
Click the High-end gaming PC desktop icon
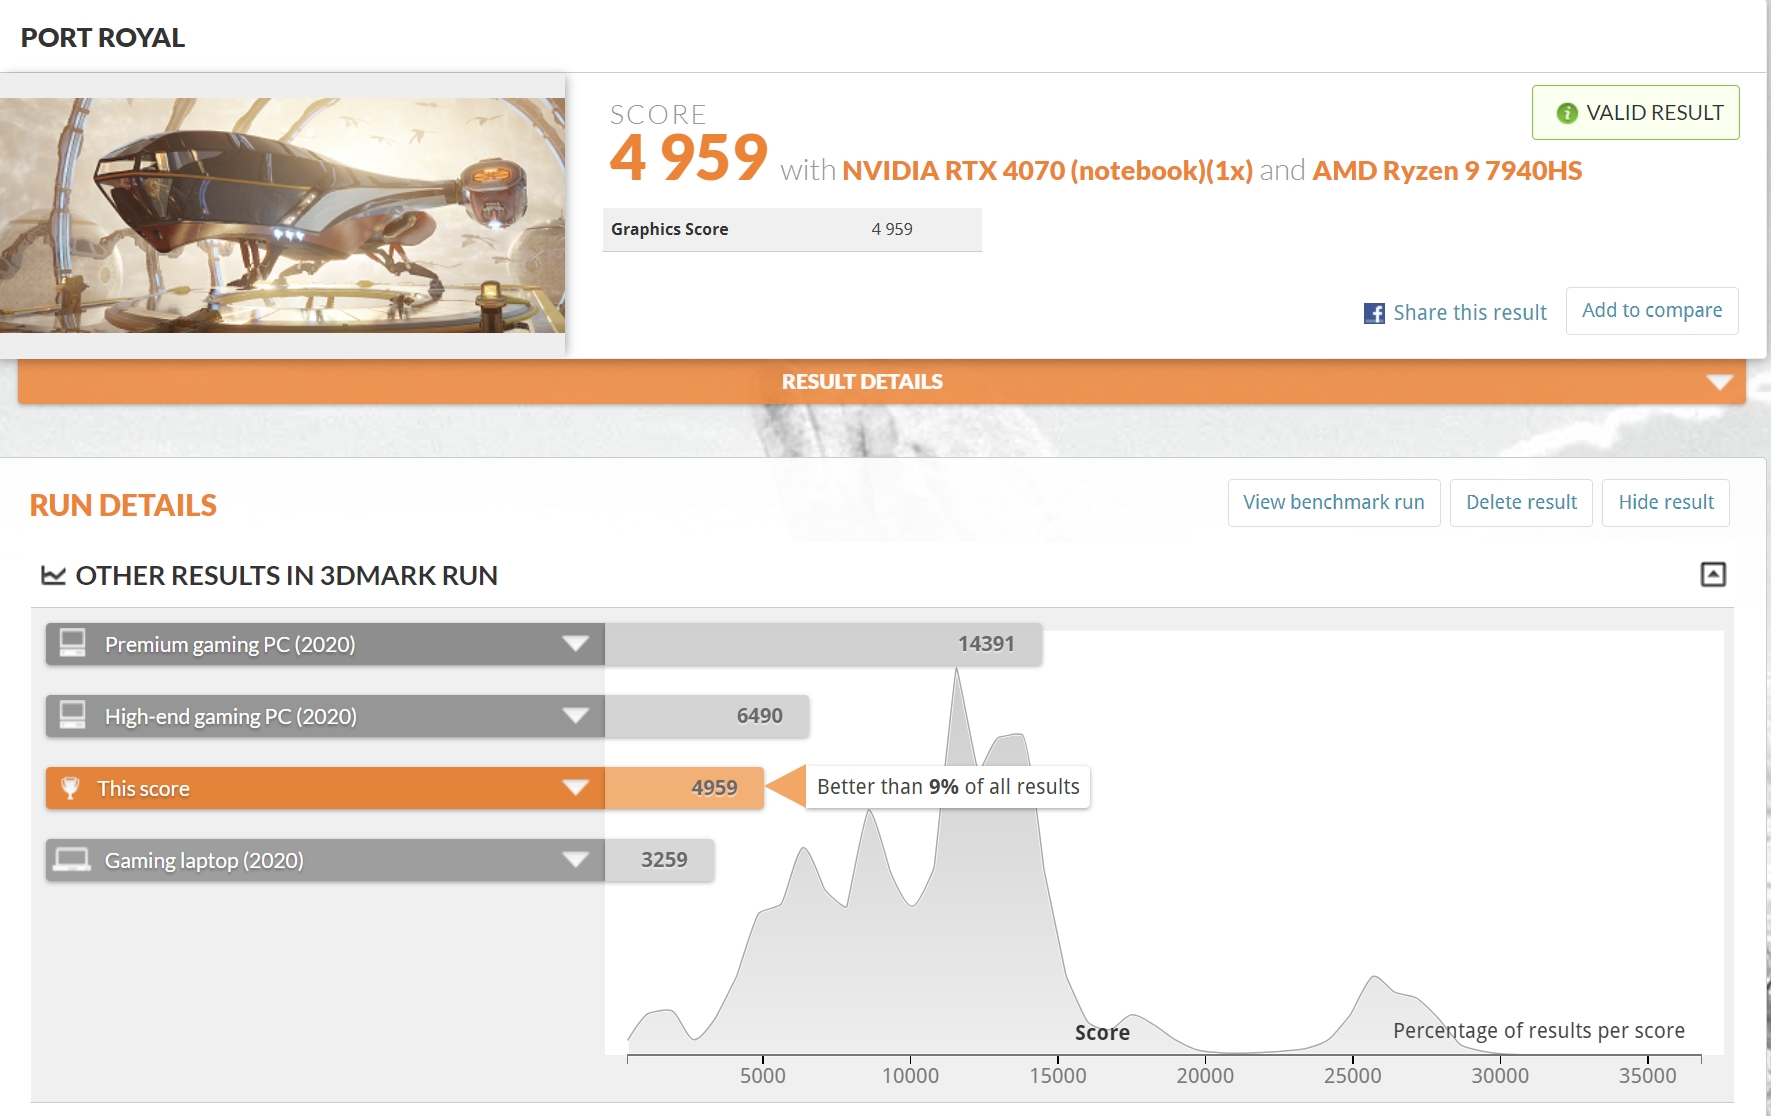(x=73, y=715)
